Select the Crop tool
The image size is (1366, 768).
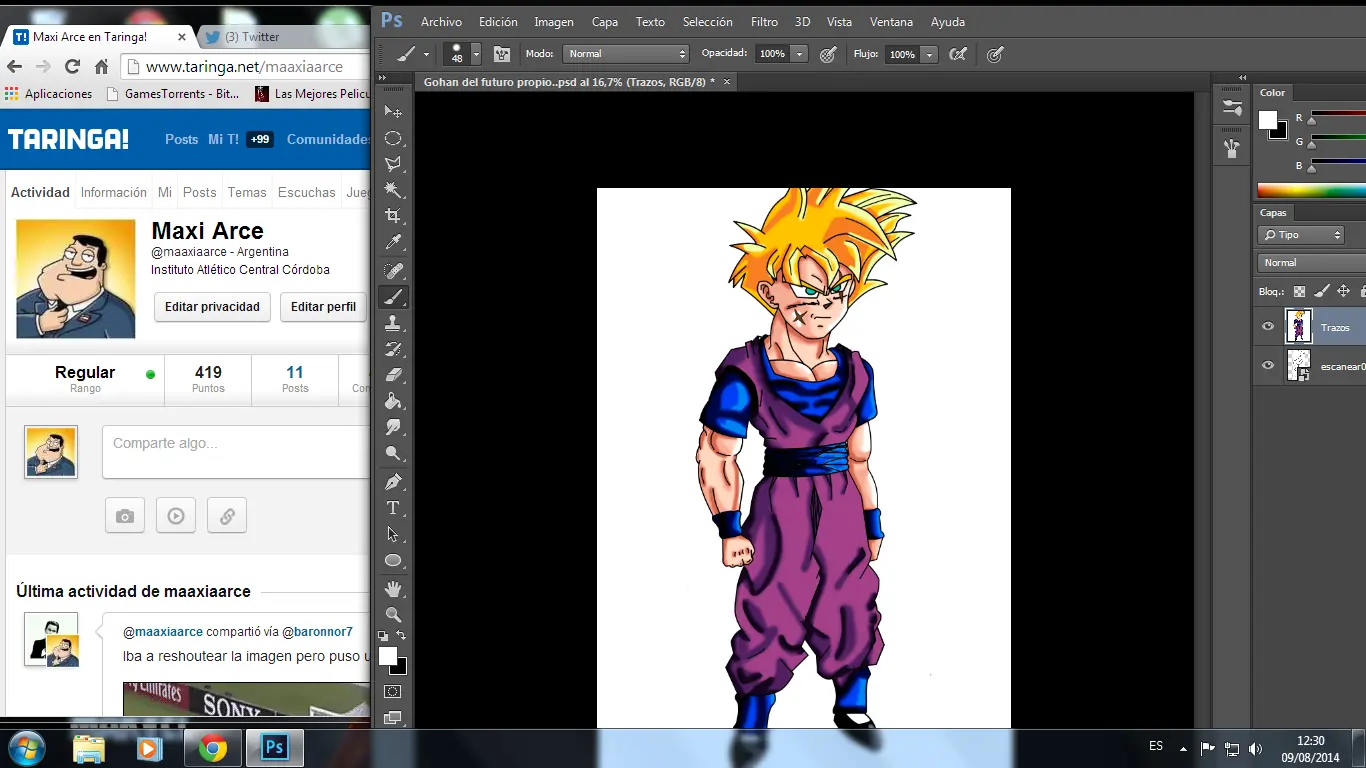(393, 216)
